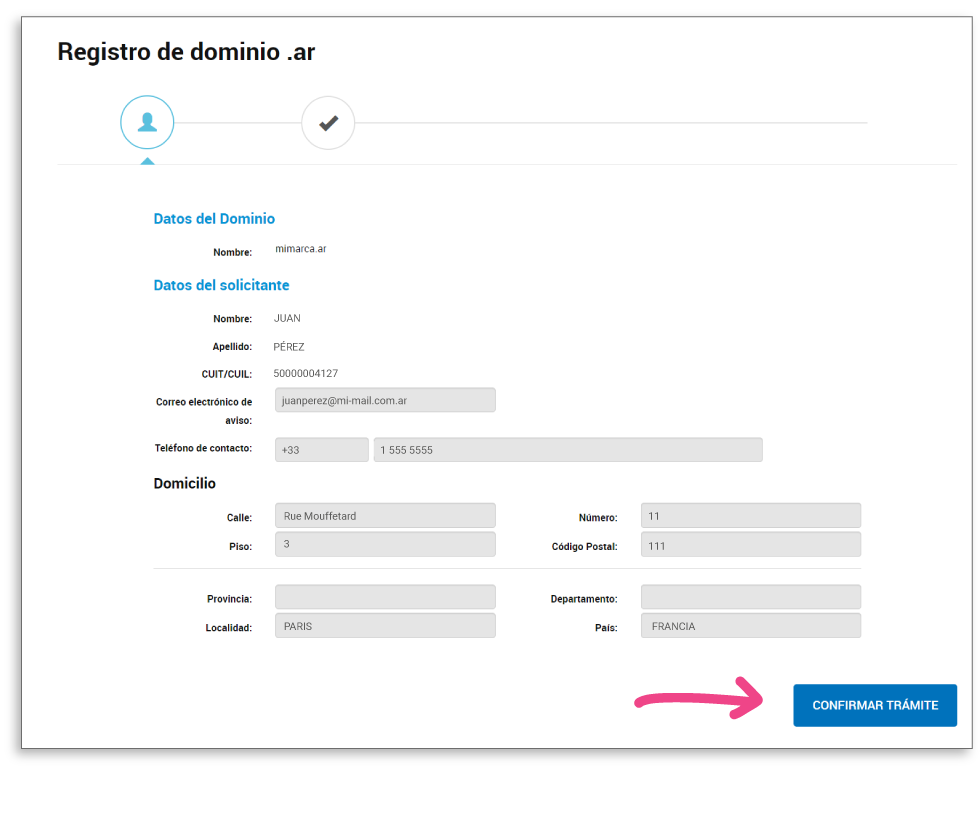Screen dimensions: 980x817
Task: Select the Calle field with Rue Mouffetard
Action: pyautogui.click(x=385, y=516)
